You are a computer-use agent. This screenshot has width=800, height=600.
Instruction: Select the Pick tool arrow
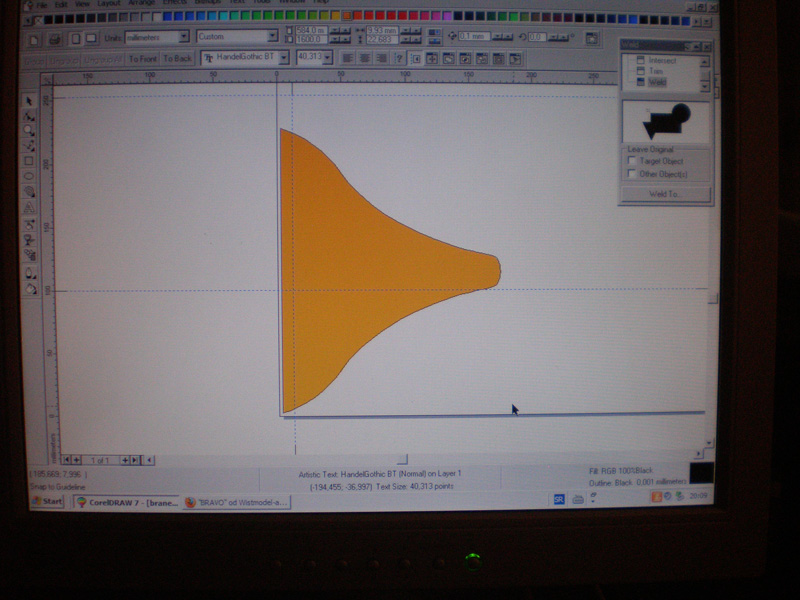click(x=30, y=101)
